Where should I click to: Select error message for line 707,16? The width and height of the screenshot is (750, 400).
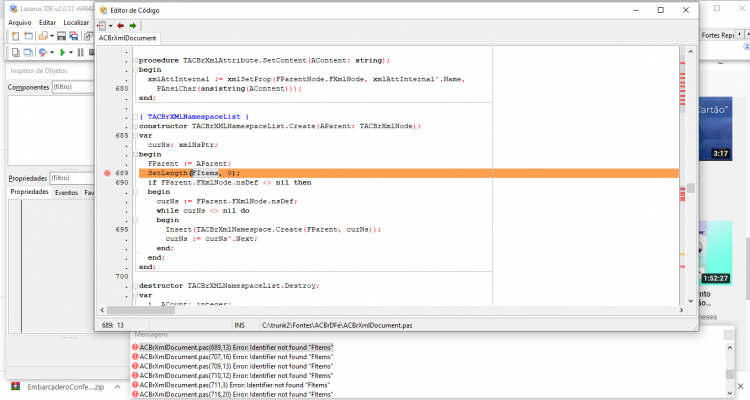click(236, 357)
